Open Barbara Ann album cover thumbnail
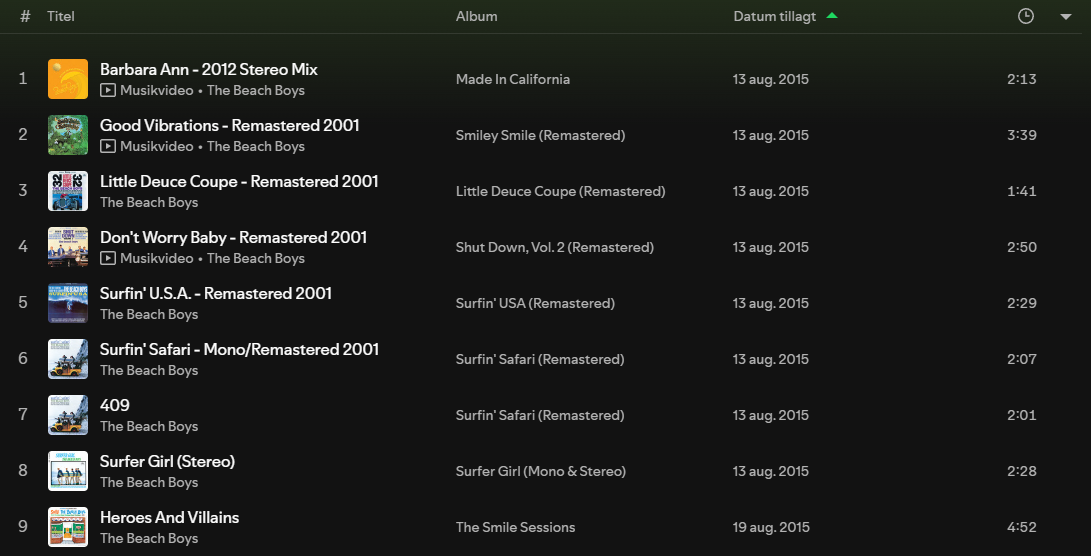 pyautogui.click(x=67, y=79)
